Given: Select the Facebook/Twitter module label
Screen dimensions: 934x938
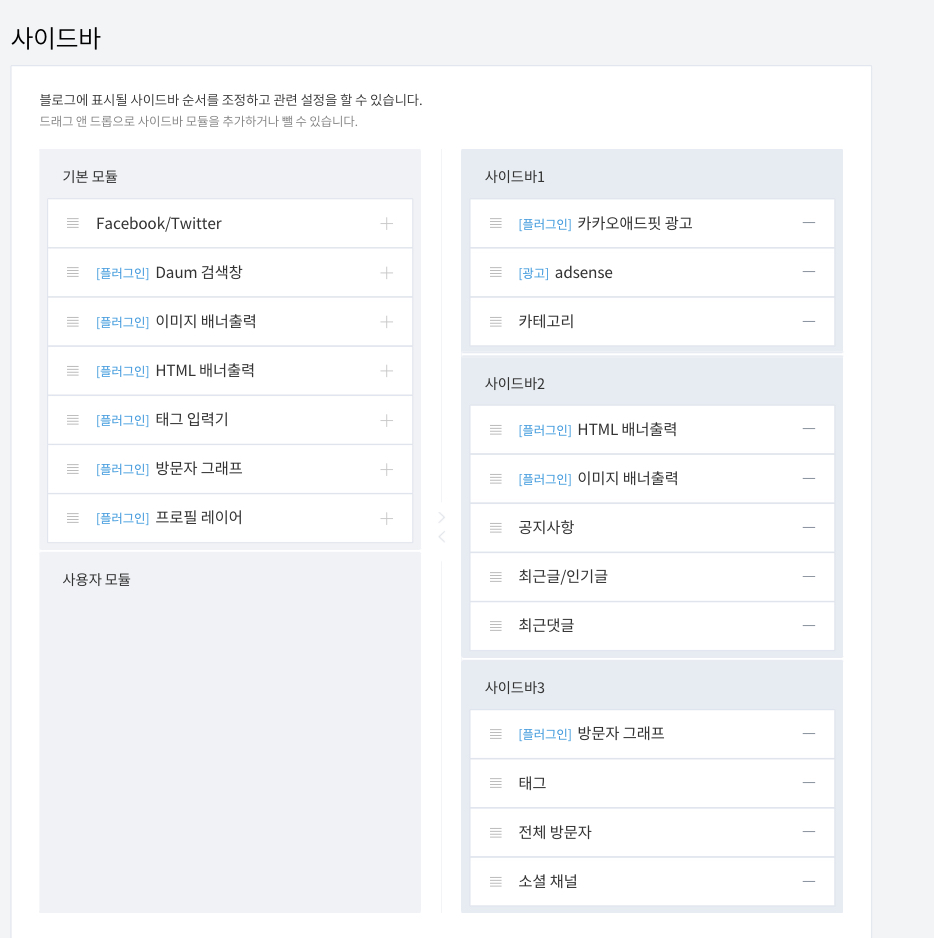Looking at the screenshot, I should coord(159,224).
